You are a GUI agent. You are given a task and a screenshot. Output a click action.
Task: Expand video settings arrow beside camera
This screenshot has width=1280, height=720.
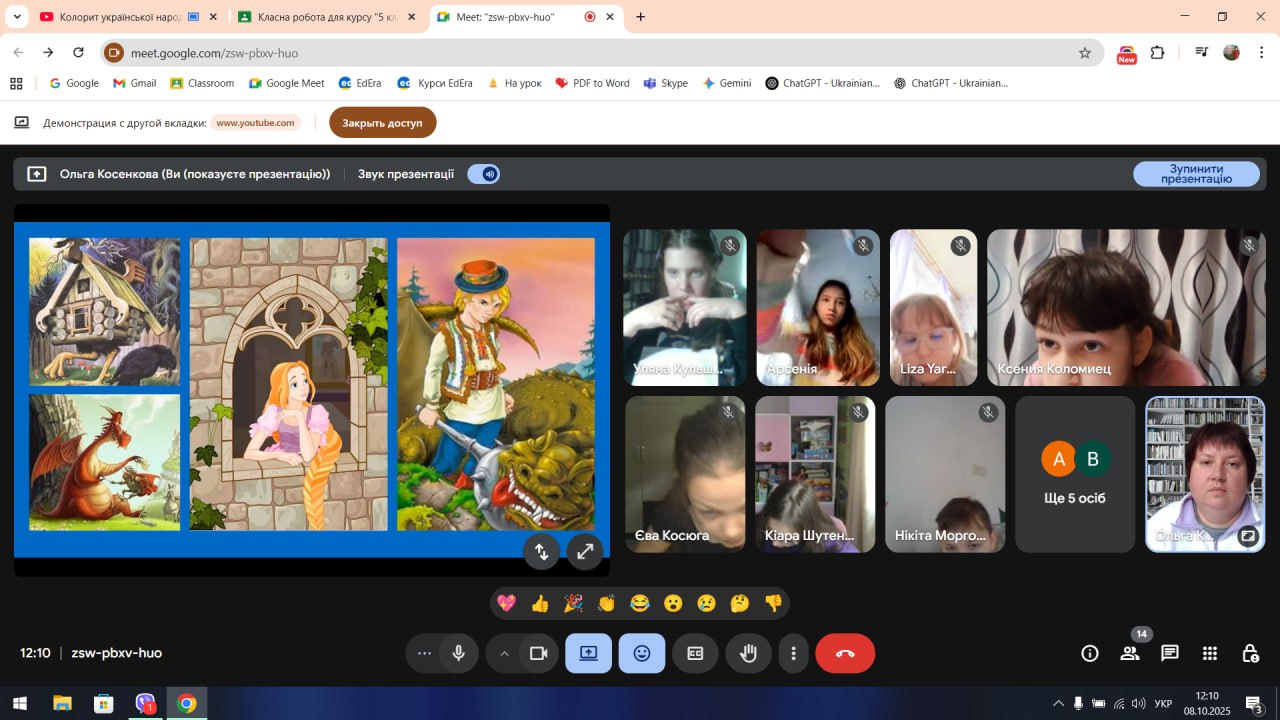click(504, 653)
